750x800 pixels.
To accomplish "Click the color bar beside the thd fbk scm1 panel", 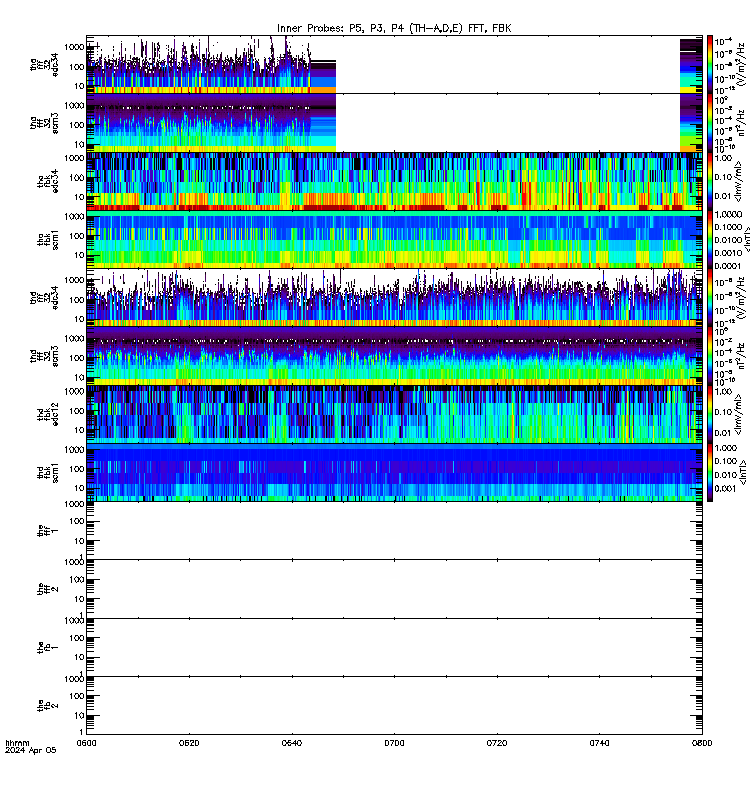I will [710, 472].
